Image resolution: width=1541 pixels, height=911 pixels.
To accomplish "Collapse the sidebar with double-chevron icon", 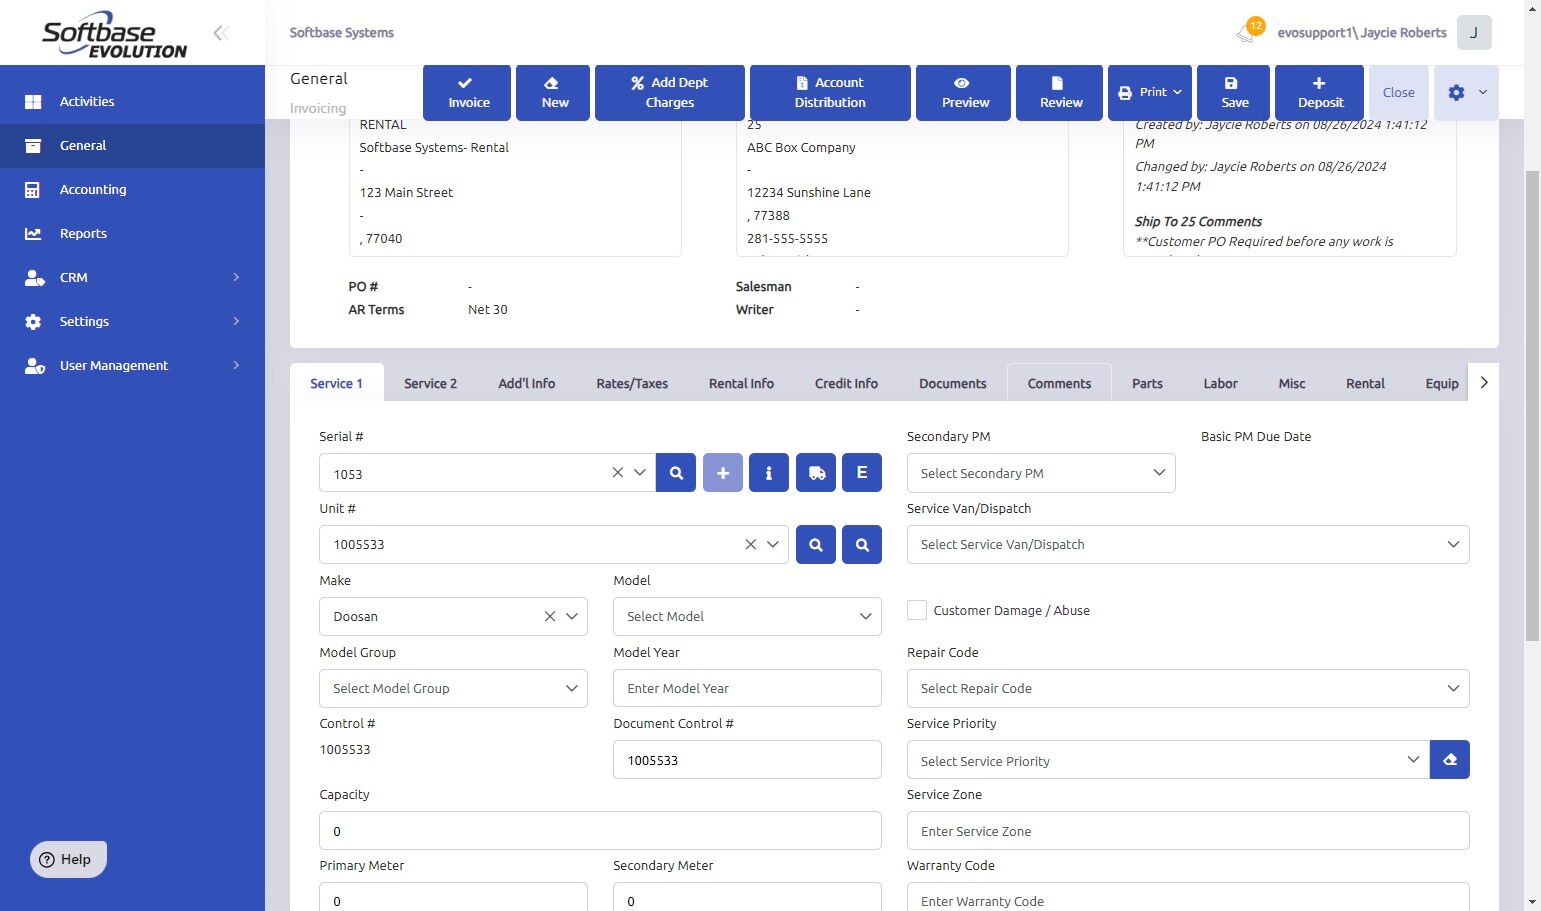I will [221, 33].
